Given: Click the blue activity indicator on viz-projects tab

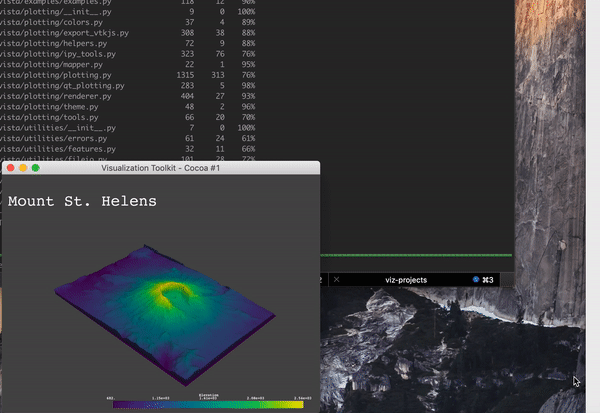Looking at the screenshot, I should pyautogui.click(x=476, y=279).
